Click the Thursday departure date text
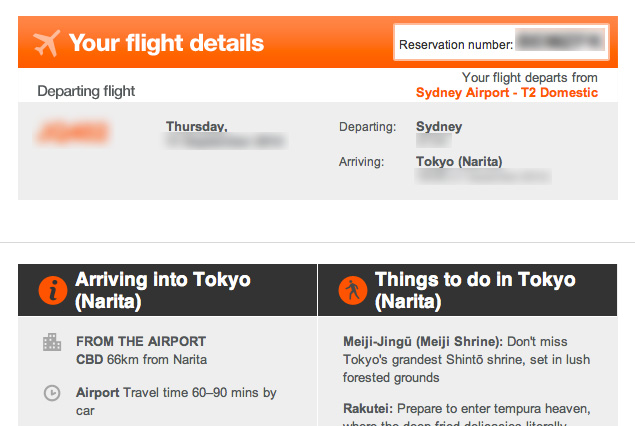The image size is (635, 426). point(197,127)
